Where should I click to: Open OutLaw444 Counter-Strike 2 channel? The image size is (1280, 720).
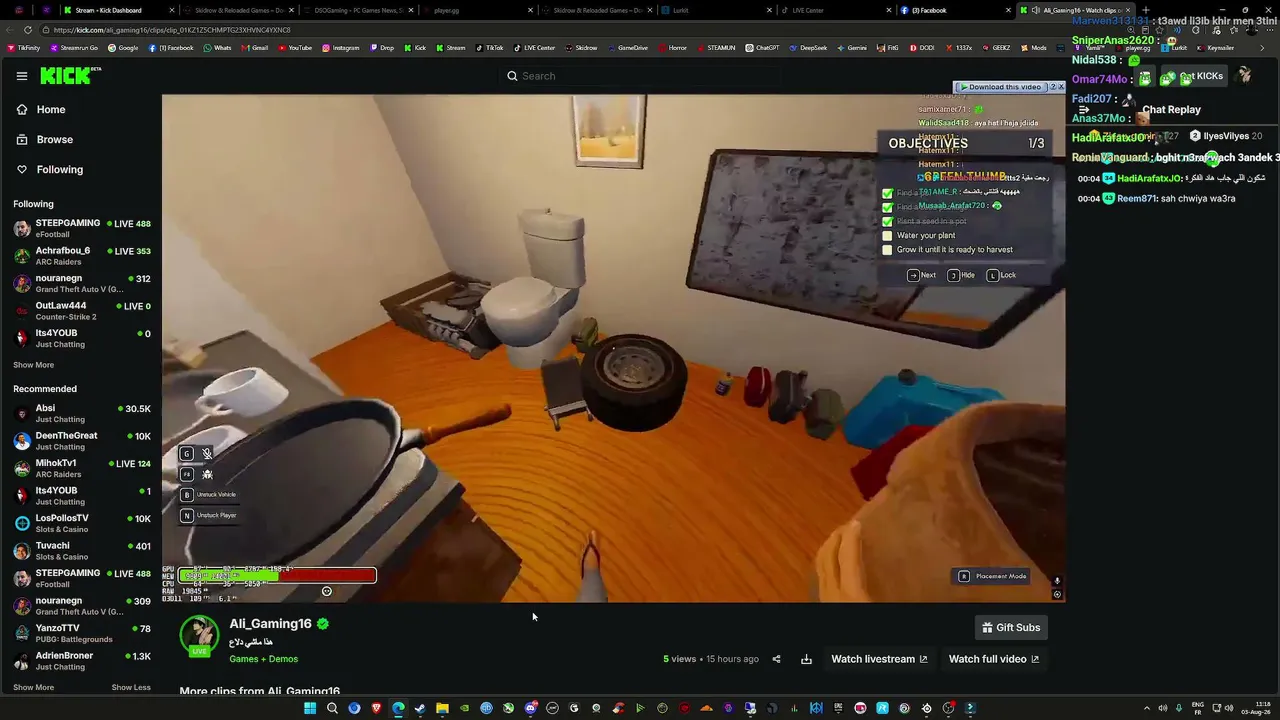[82, 311]
